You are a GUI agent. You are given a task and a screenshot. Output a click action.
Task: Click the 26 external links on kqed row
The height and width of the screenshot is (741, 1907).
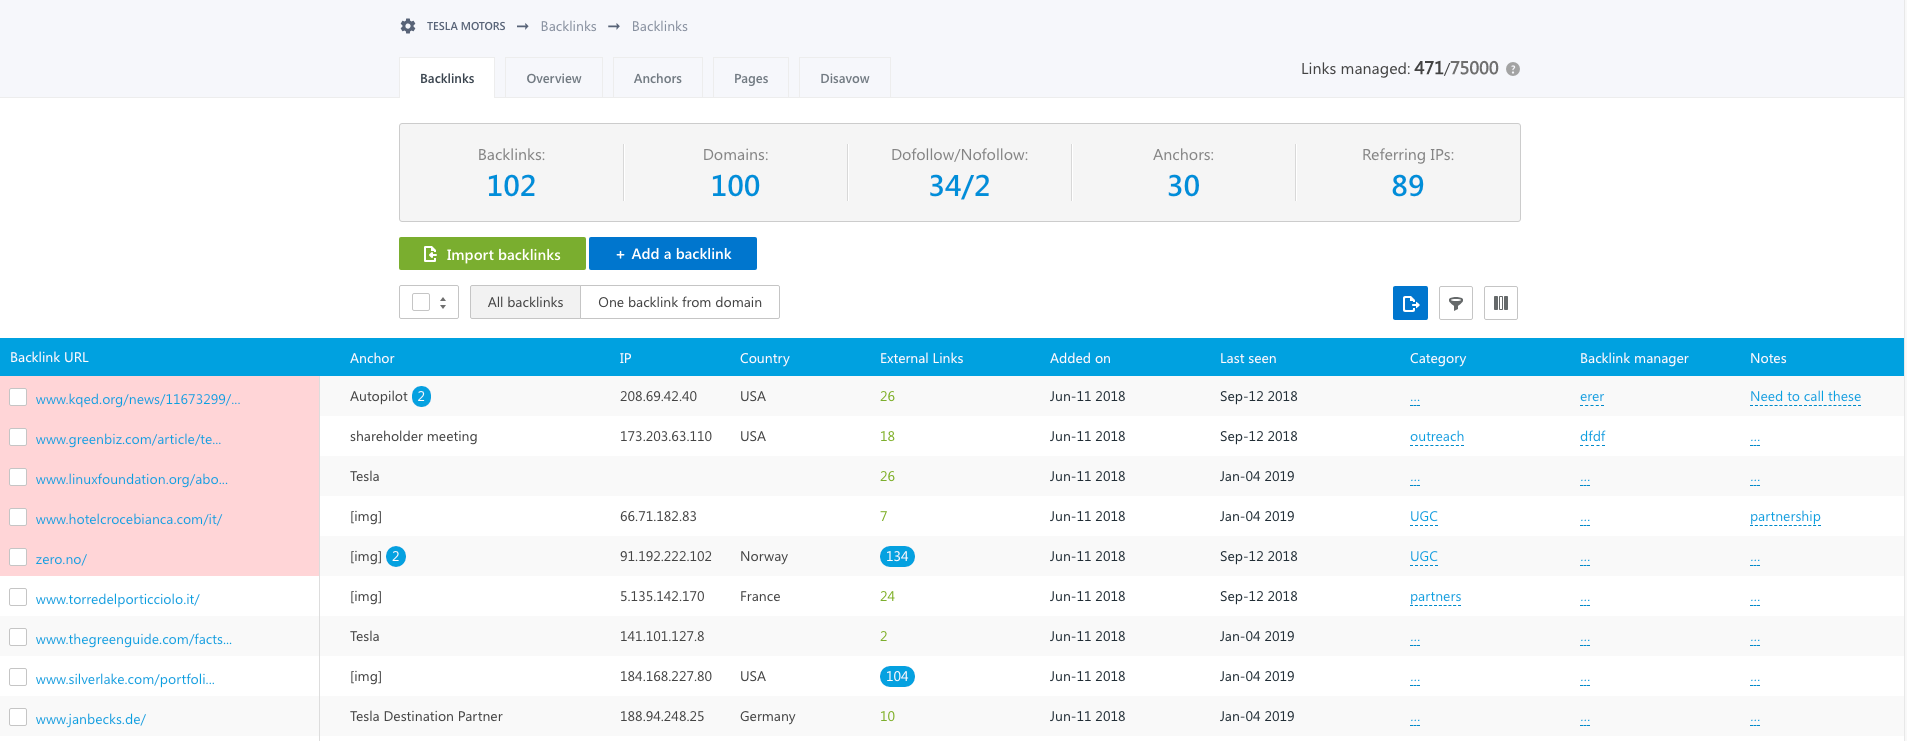(x=887, y=396)
